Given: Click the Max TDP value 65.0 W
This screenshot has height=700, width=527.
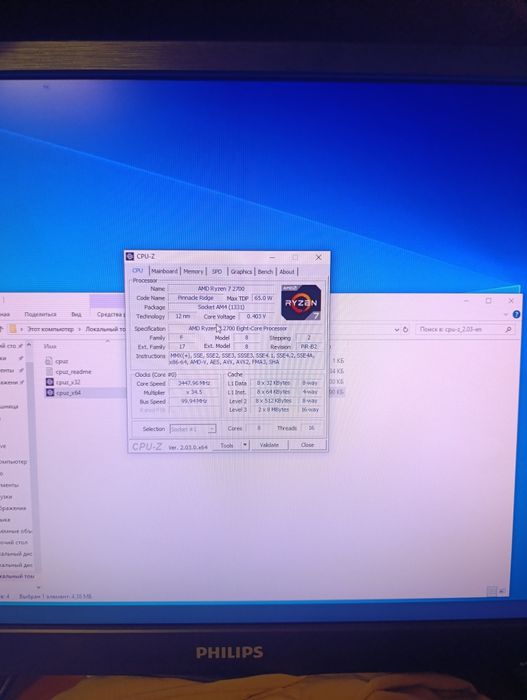Looking at the screenshot, I should pos(264,298).
